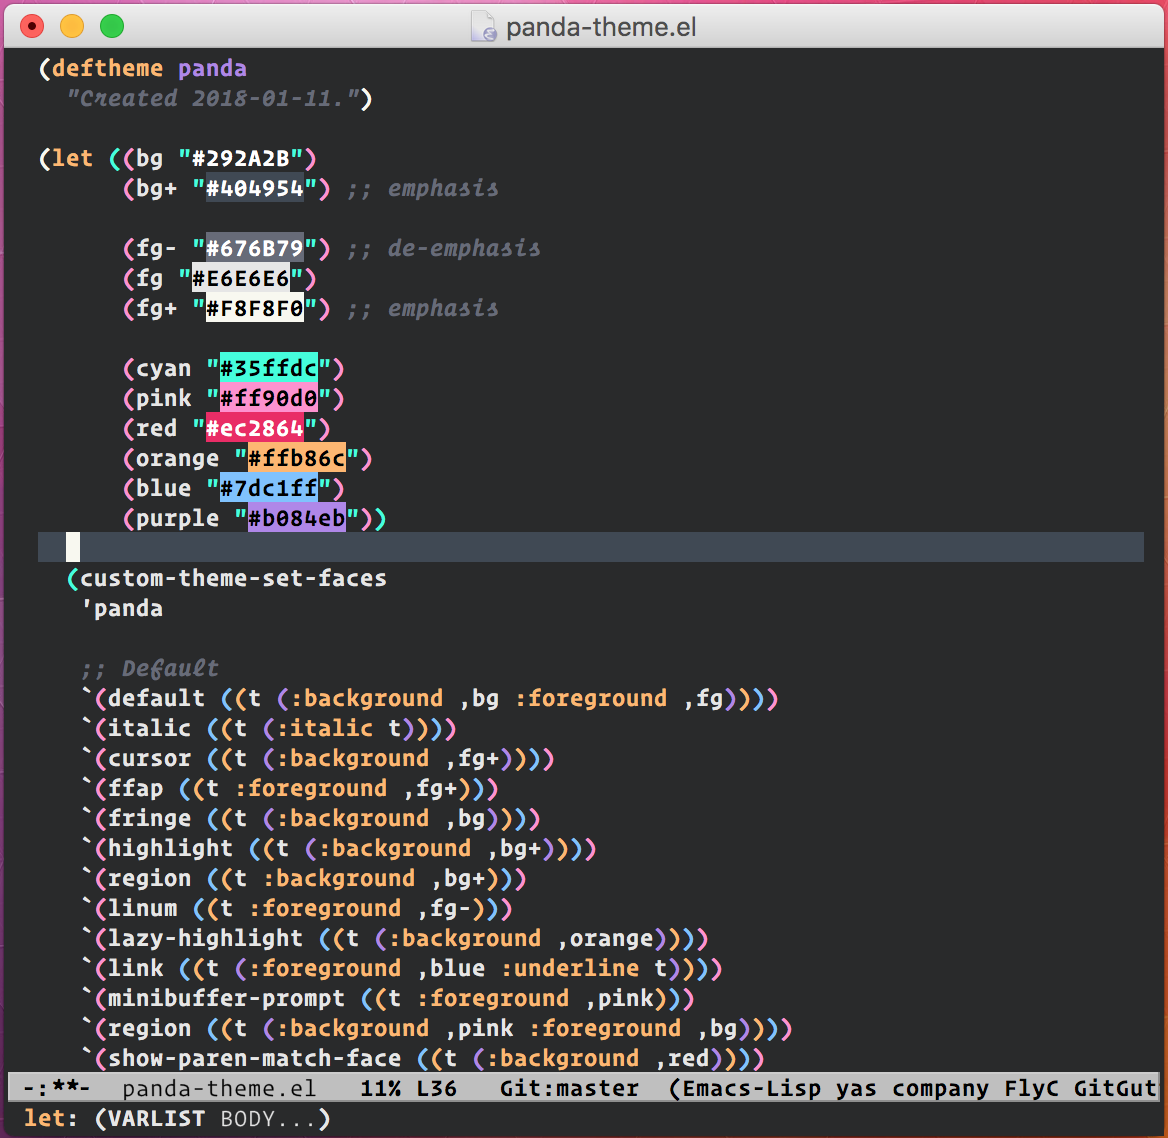Viewport: 1168px width, 1138px height.
Task: Click the L36 line number in mode line
Action: point(437,1088)
